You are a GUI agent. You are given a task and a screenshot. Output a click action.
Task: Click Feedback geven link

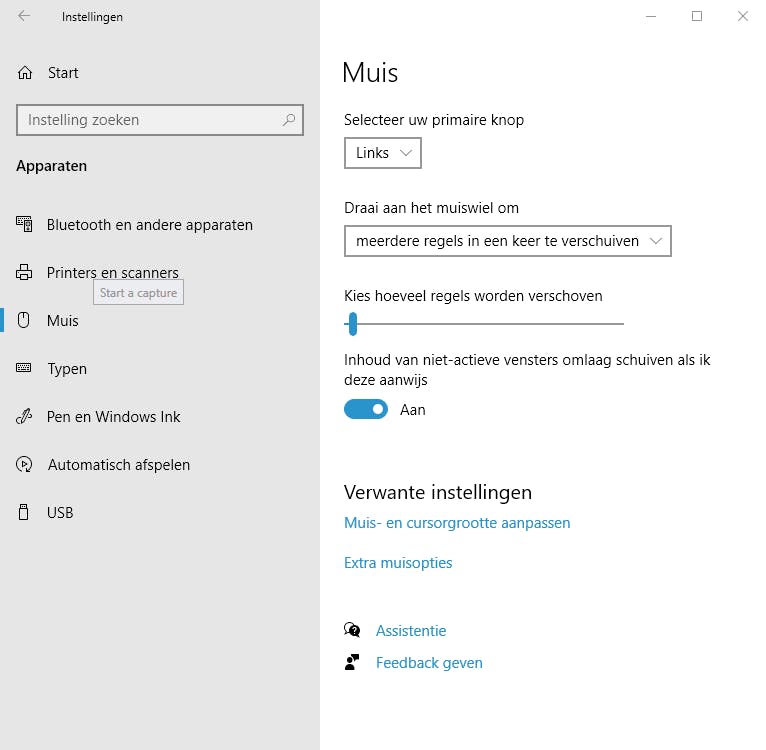(429, 663)
